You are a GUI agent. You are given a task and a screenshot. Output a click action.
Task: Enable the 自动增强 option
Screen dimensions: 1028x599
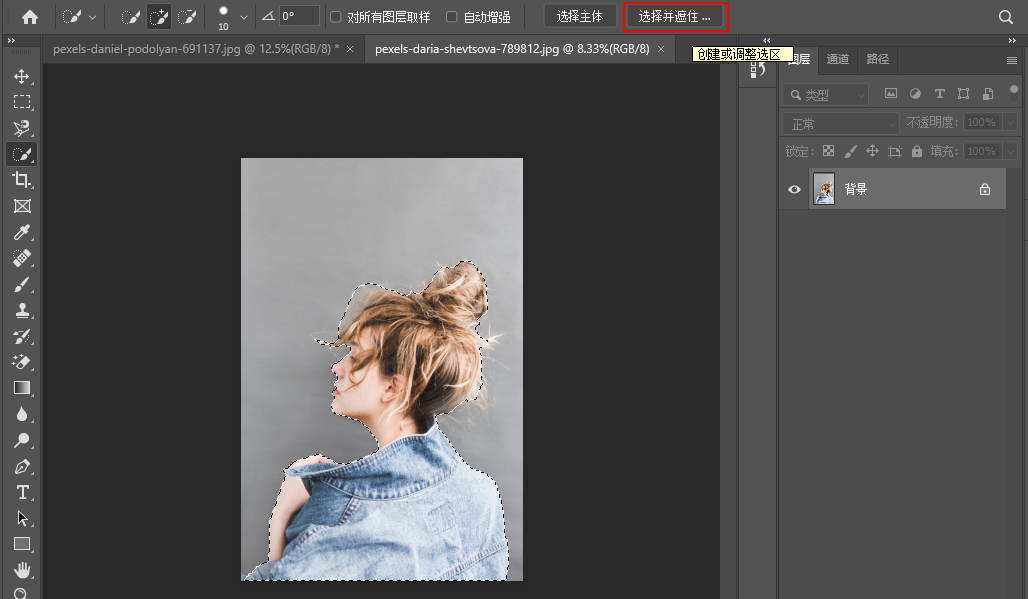pos(452,16)
